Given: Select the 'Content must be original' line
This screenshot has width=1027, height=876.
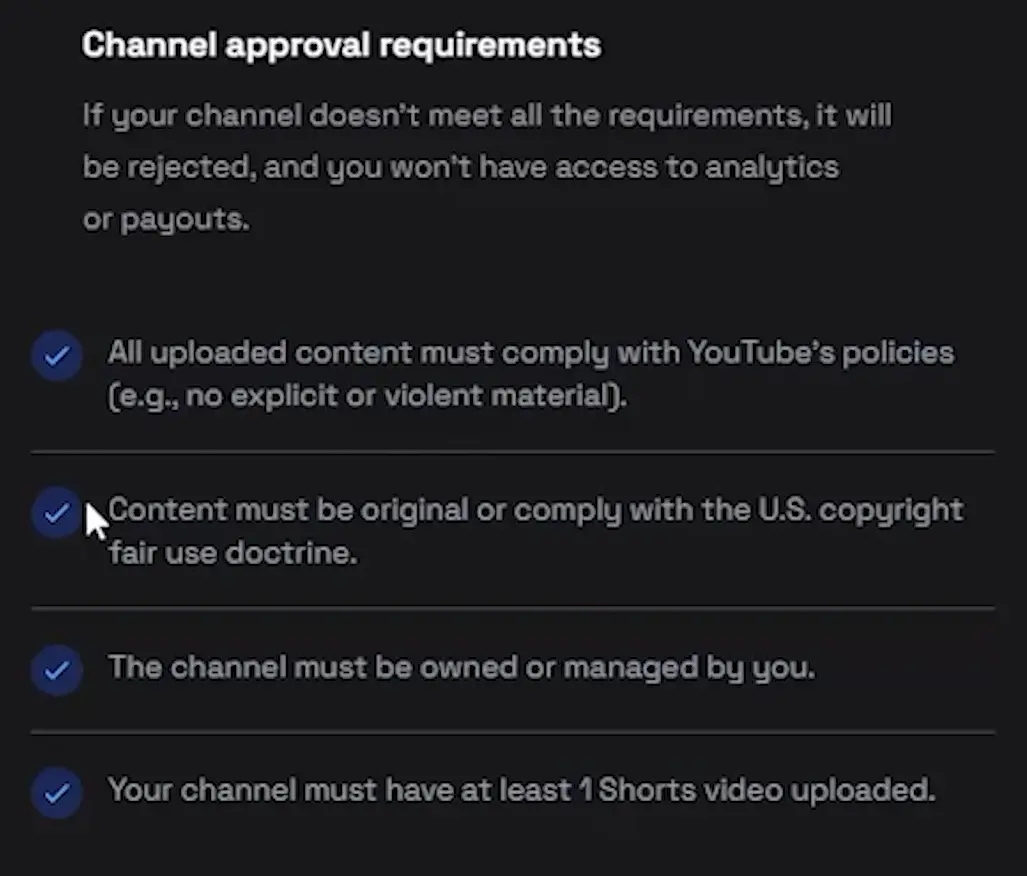Looking at the screenshot, I should pyautogui.click(x=535, y=510).
